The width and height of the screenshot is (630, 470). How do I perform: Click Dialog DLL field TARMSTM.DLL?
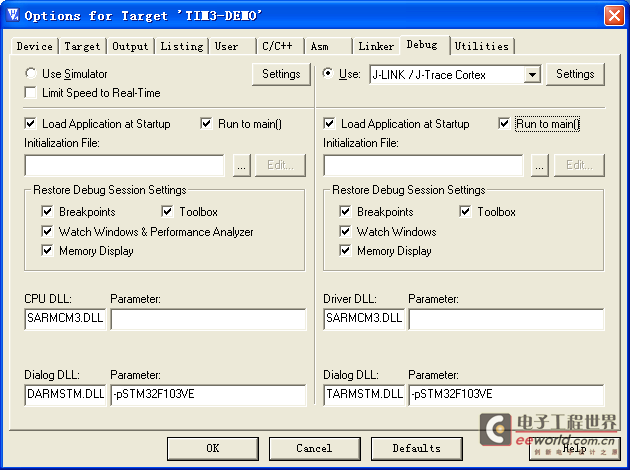tap(364, 395)
